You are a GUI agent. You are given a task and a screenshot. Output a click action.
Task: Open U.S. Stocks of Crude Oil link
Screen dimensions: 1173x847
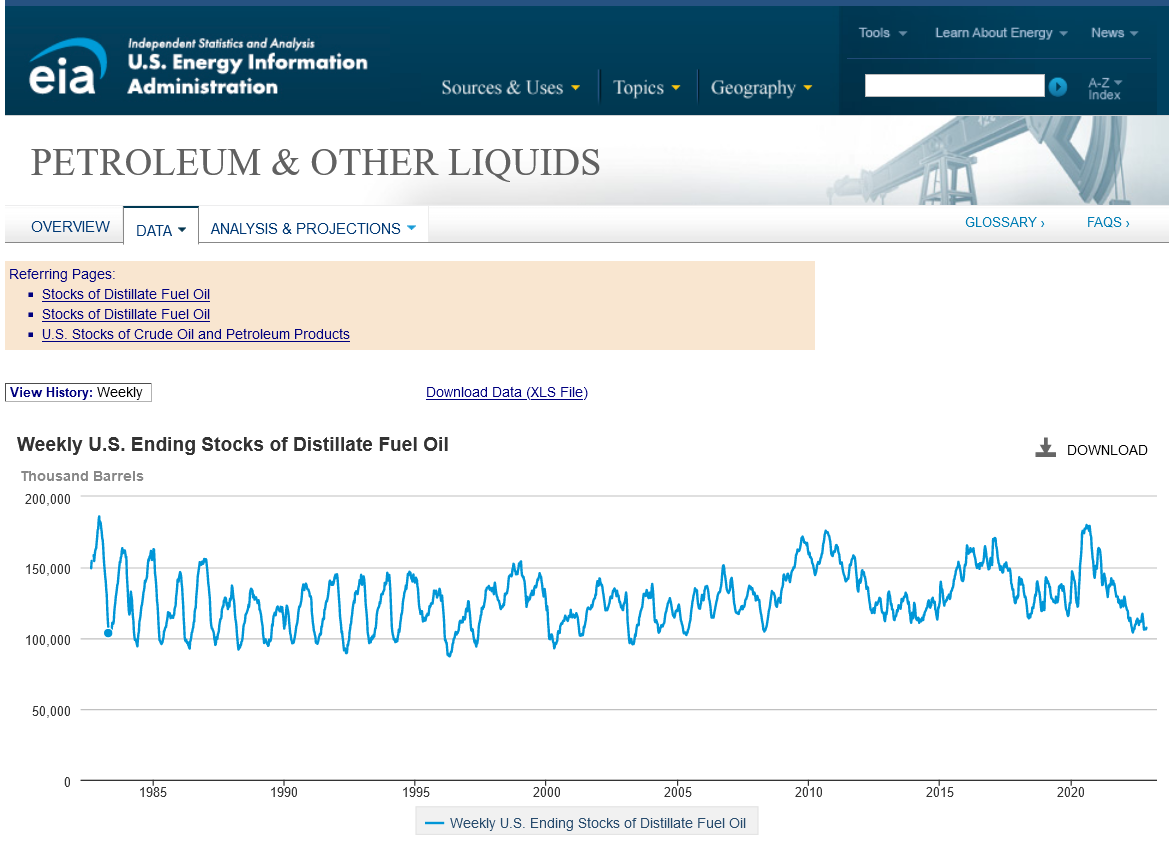[195, 334]
